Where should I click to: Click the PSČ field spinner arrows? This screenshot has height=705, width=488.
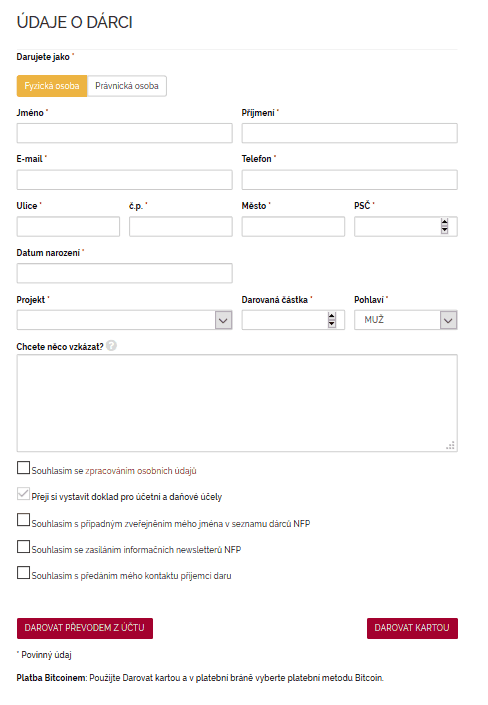click(444, 226)
